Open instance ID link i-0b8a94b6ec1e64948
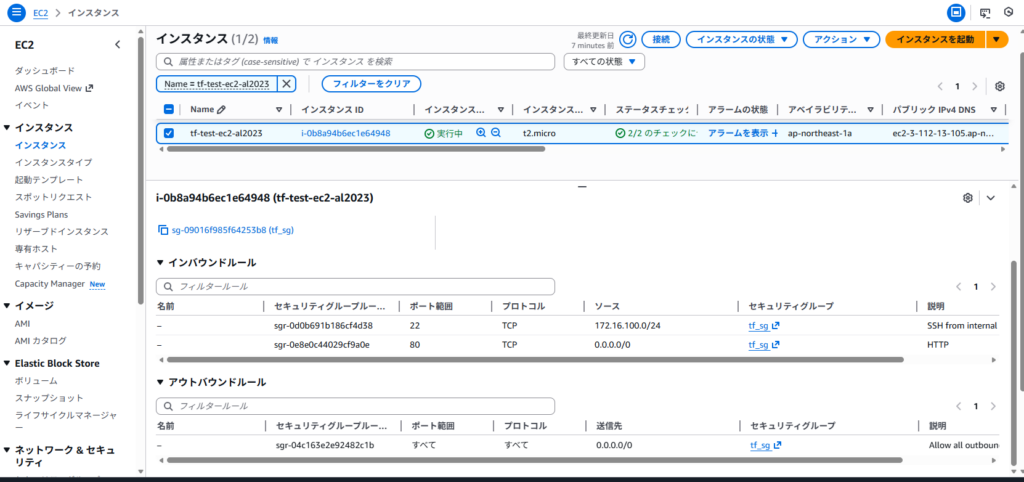 point(345,133)
